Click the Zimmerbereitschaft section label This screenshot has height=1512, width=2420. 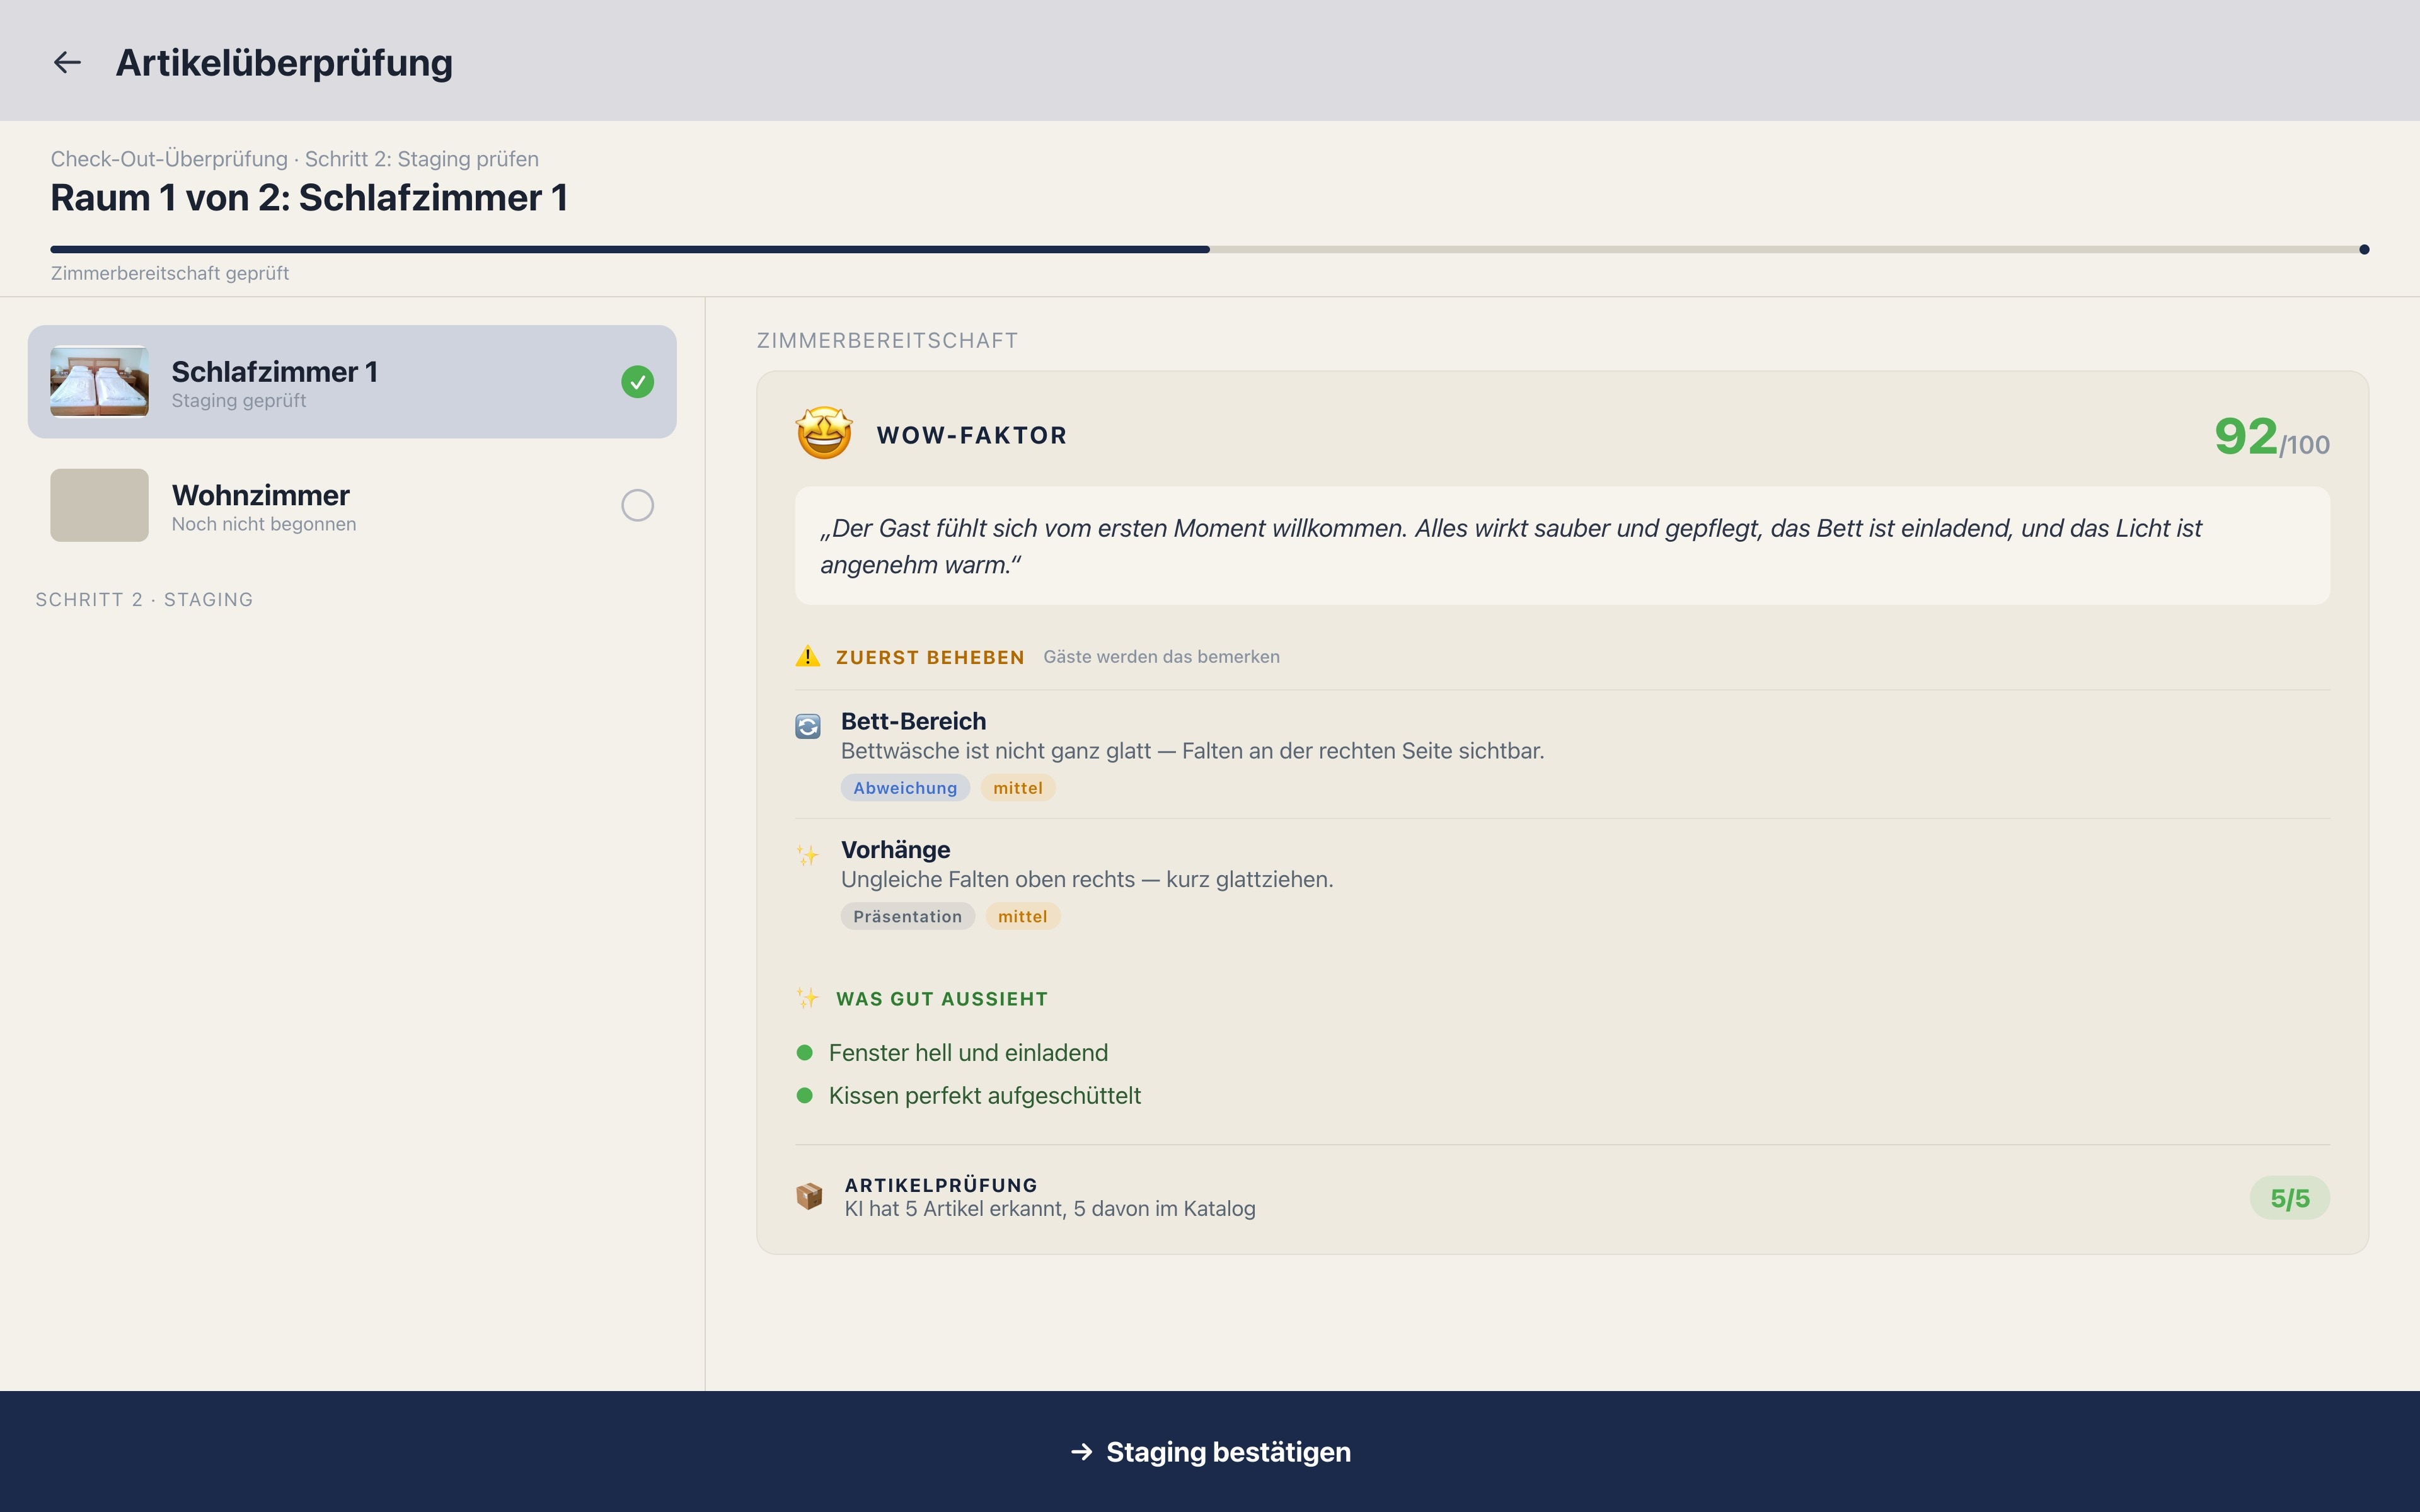[887, 340]
